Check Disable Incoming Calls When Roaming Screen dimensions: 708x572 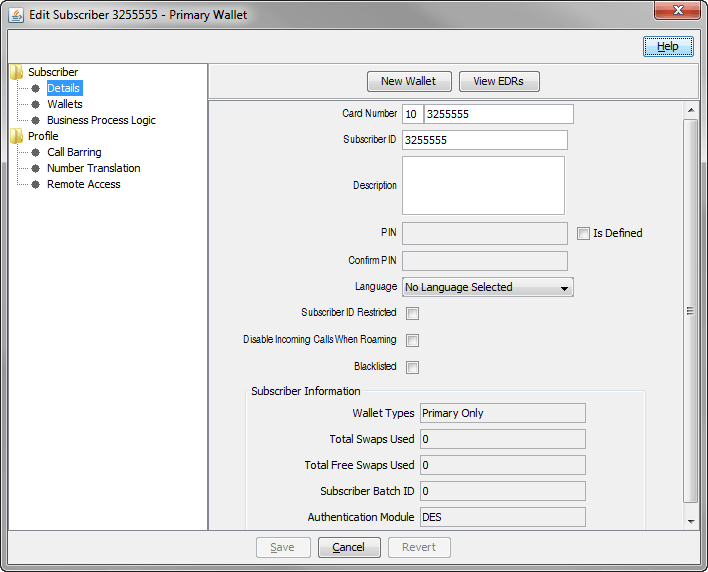coord(412,340)
